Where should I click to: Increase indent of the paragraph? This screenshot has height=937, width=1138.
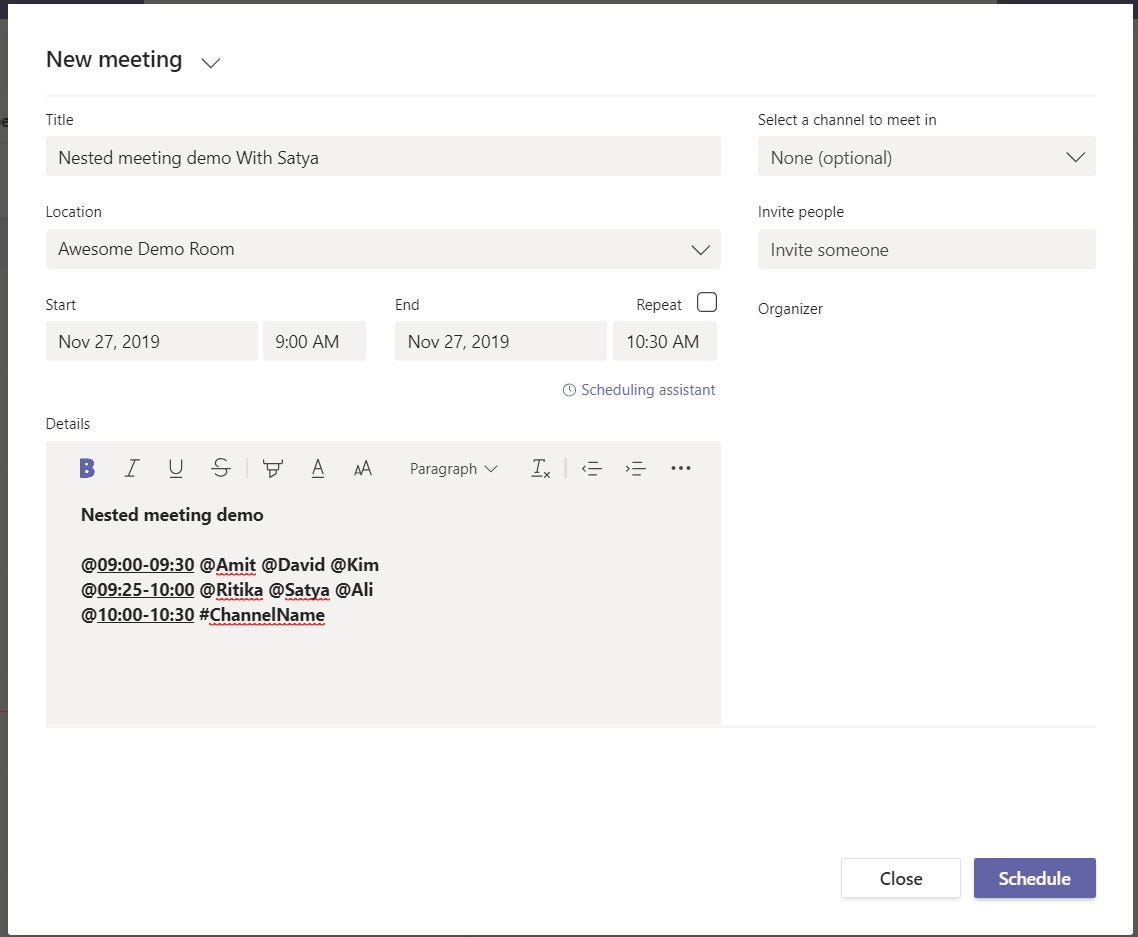tap(636, 468)
